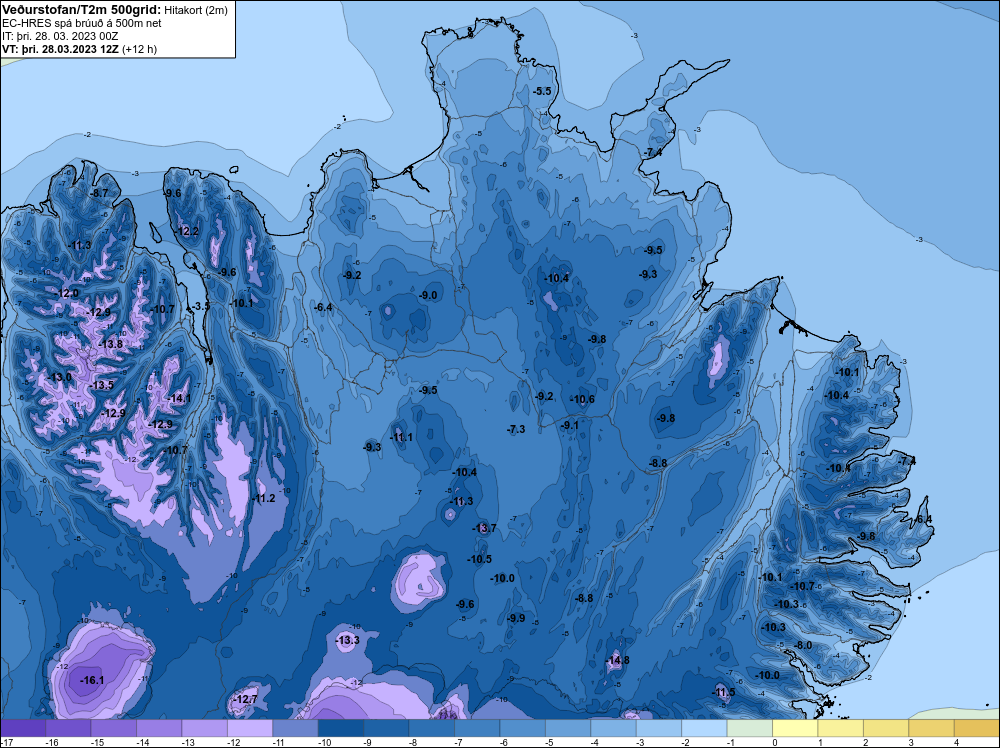Click the -13.5 temperature value
This screenshot has width=1000, height=748.
[x=102, y=385]
